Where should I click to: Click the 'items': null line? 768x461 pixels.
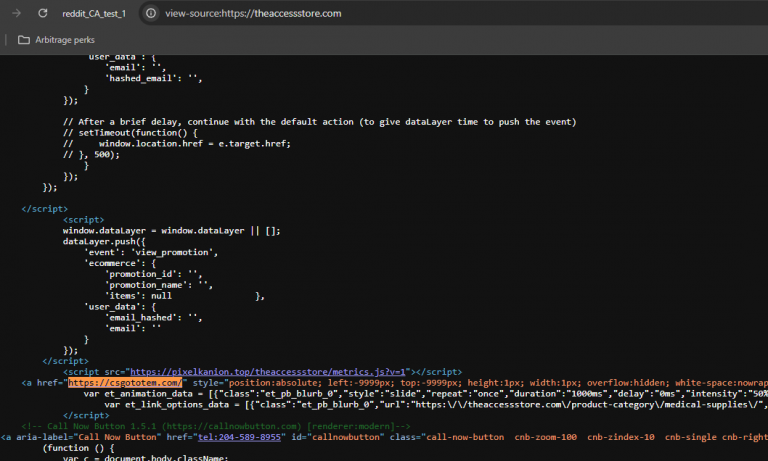[x=138, y=296]
